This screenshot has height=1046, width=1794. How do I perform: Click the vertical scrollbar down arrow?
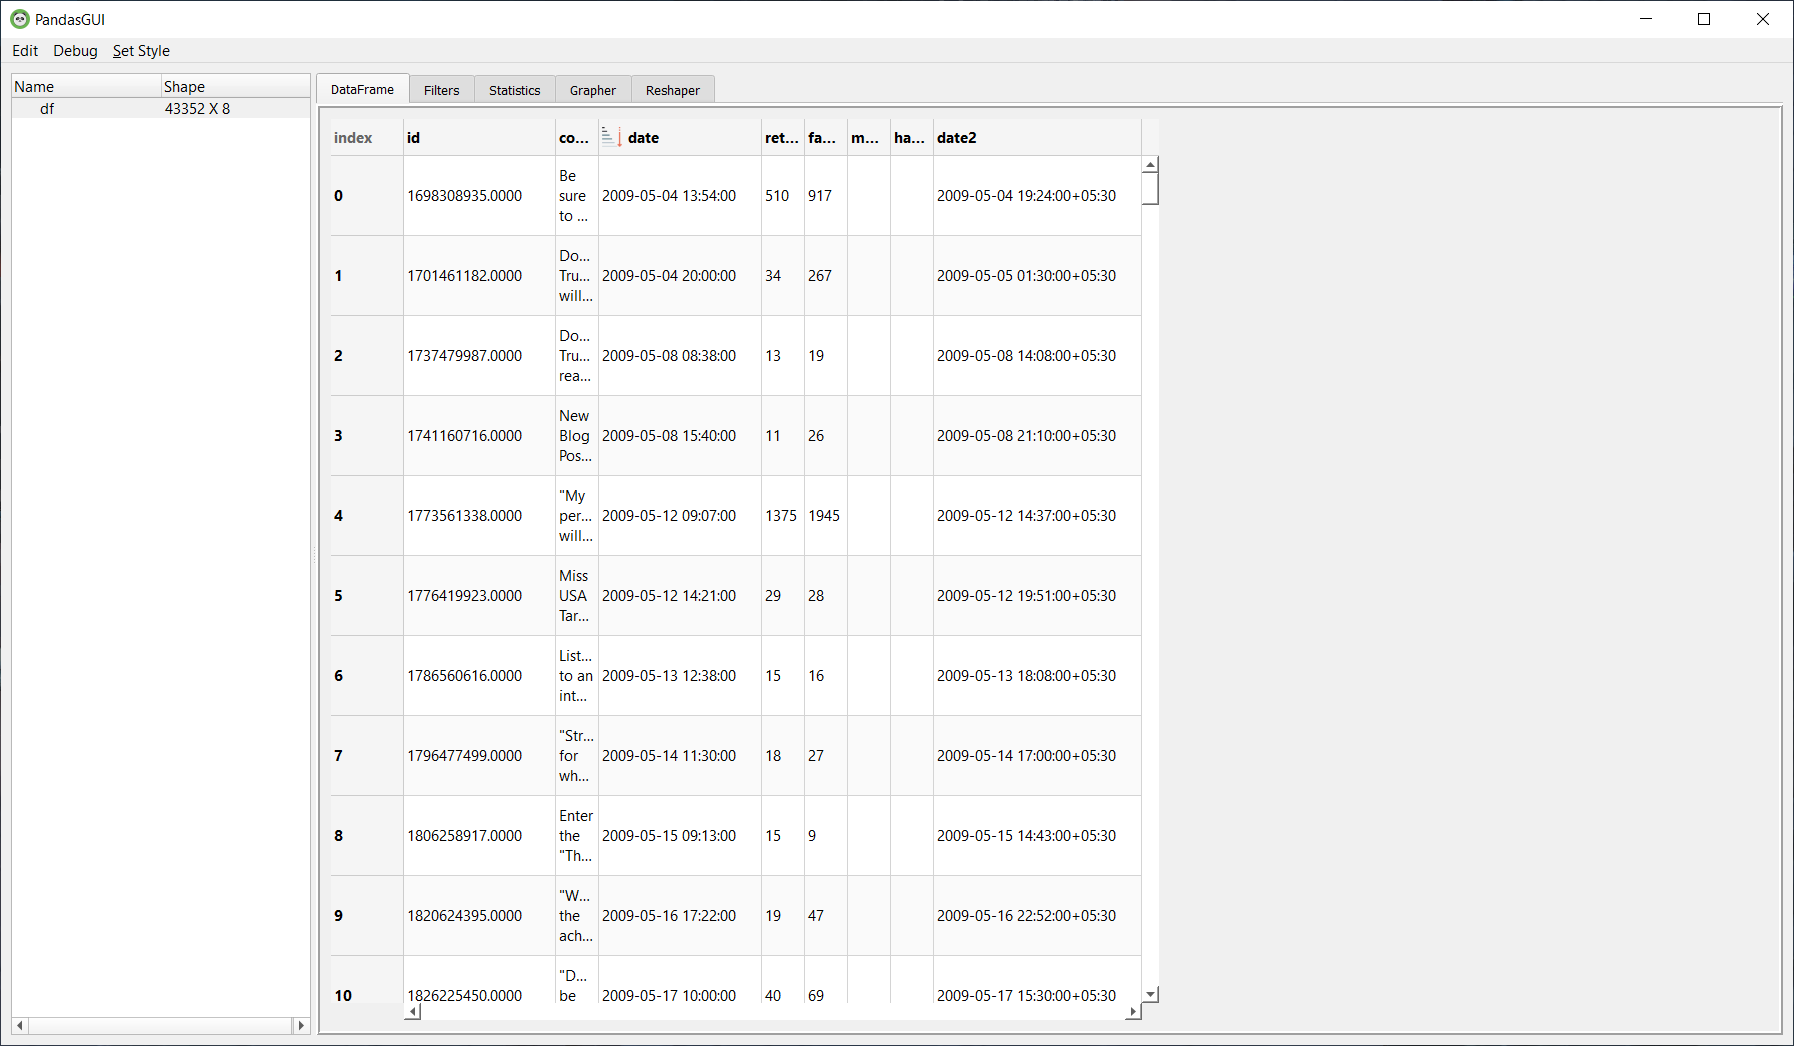[x=1150, y=994]
